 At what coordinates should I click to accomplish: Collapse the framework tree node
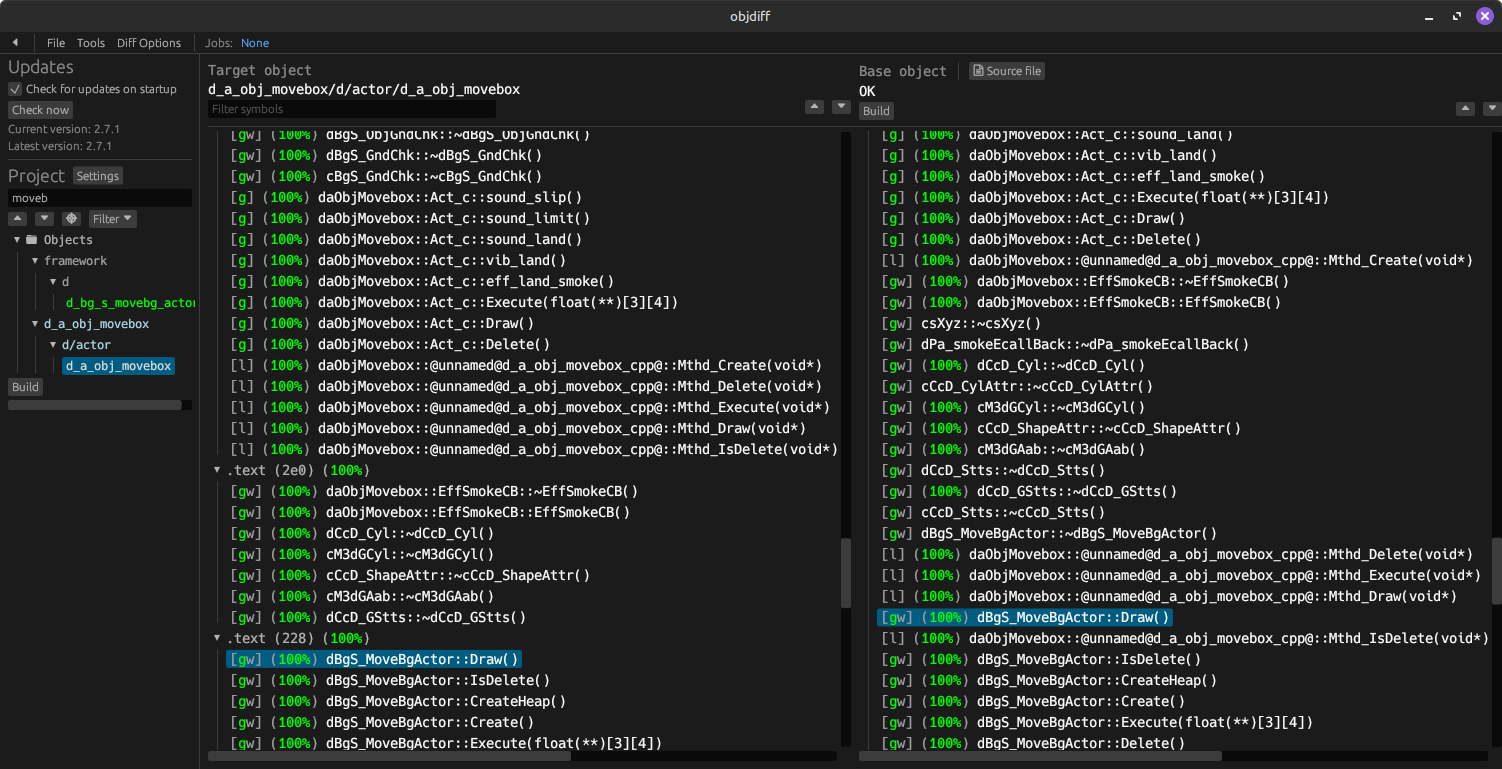35,261
